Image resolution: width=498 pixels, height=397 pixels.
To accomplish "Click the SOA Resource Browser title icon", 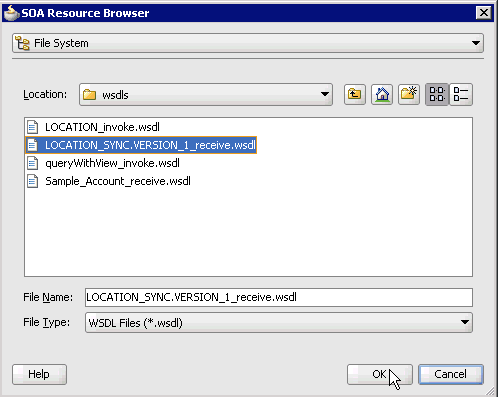I will click(11, 13).
